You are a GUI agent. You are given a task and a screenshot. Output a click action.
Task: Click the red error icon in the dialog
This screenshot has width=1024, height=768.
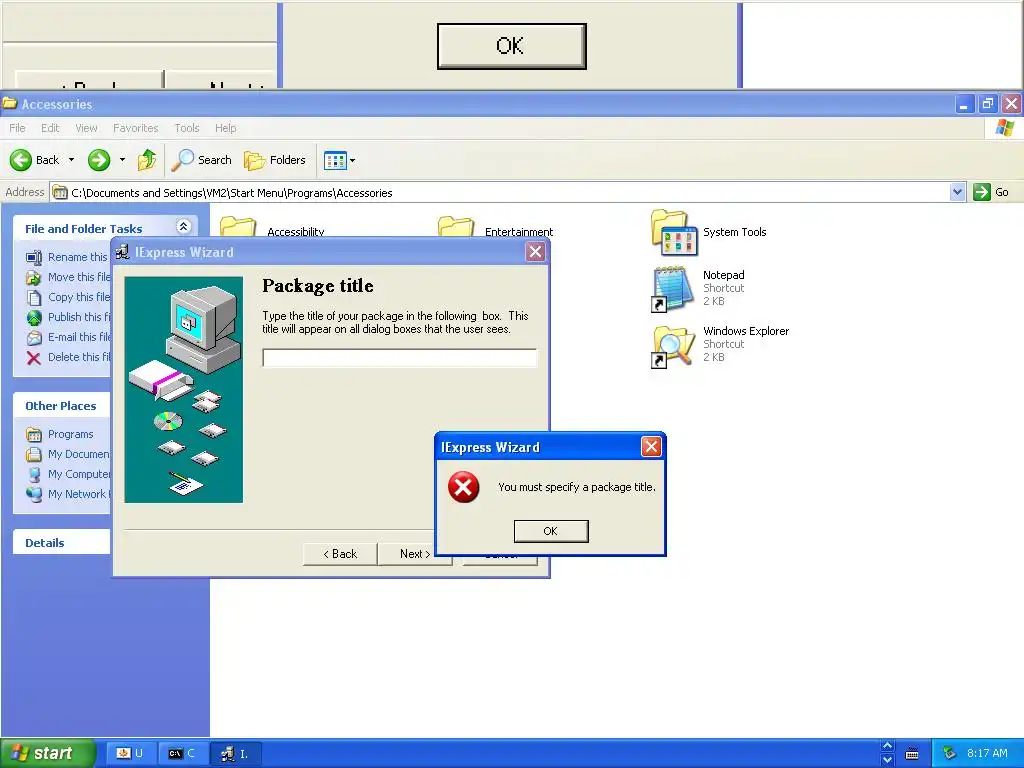click(x=464, y=487)
